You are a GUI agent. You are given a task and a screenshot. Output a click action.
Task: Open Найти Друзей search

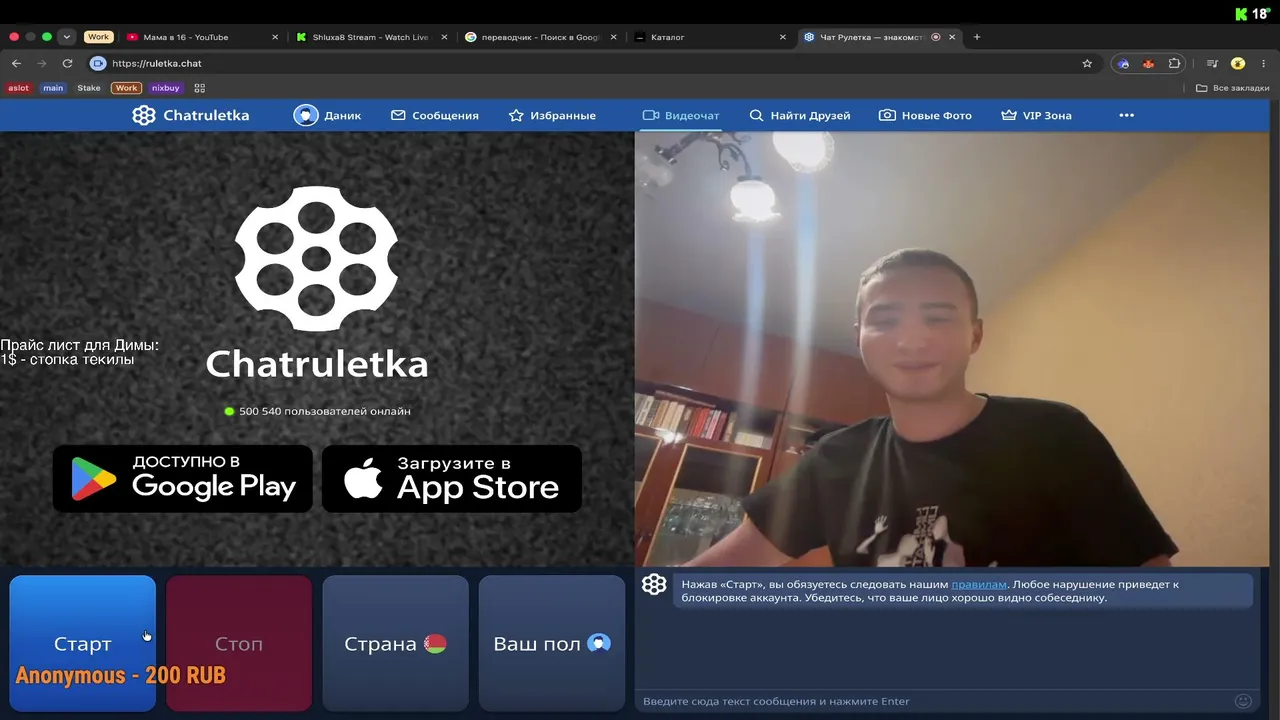(800, 115)
